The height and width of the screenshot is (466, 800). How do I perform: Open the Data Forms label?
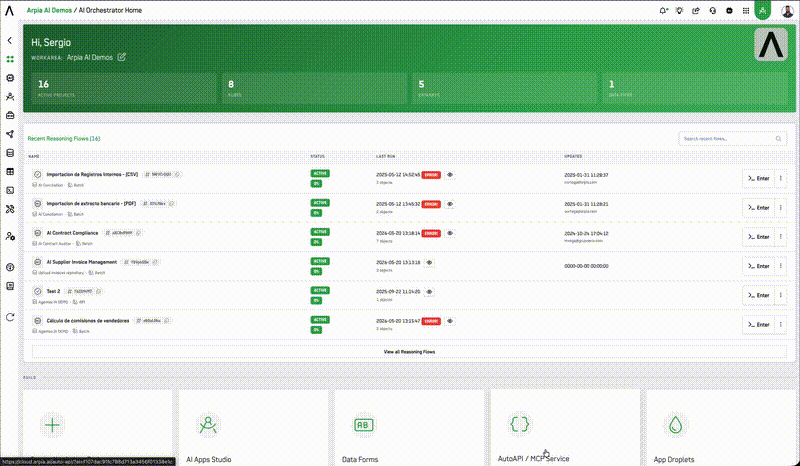pyautogui.click(x=360, y=459)
